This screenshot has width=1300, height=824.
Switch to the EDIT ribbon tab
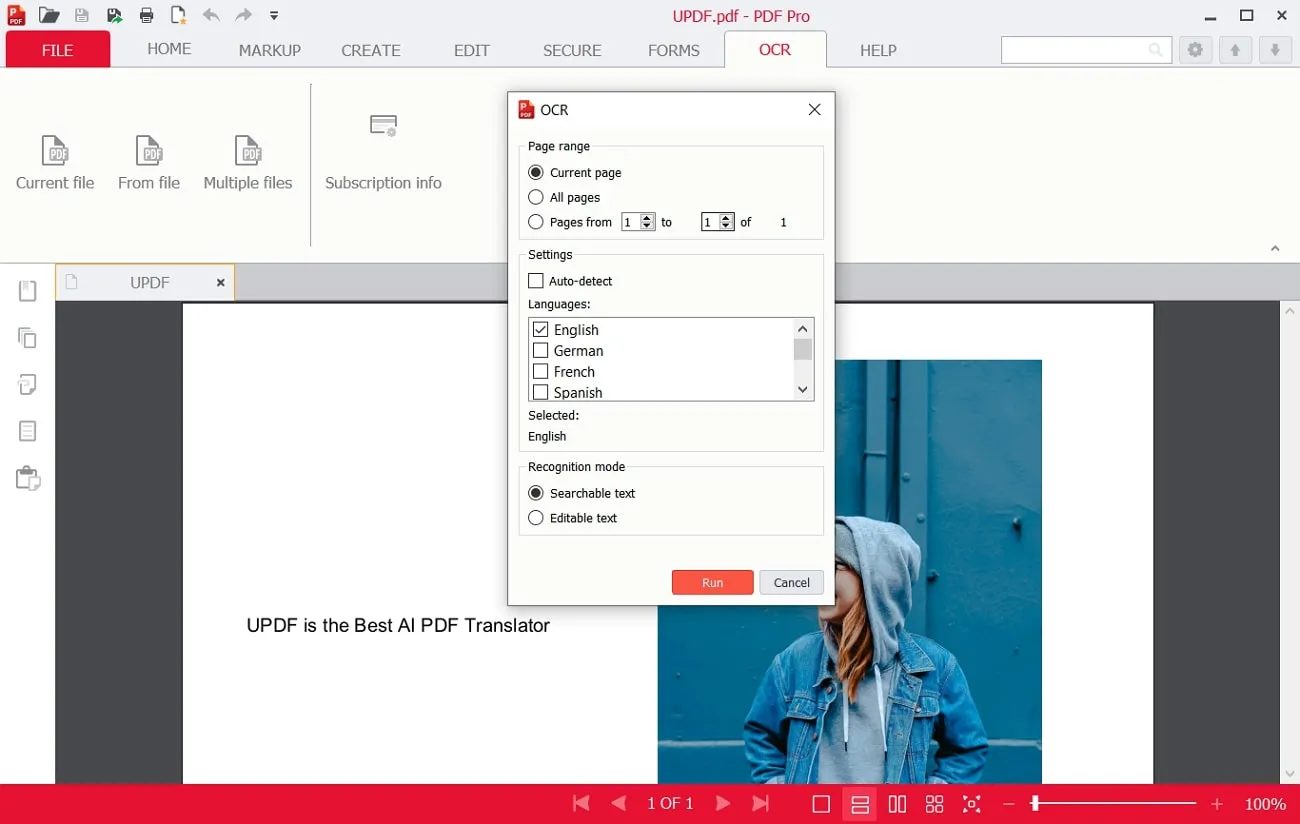coord(472,50)
